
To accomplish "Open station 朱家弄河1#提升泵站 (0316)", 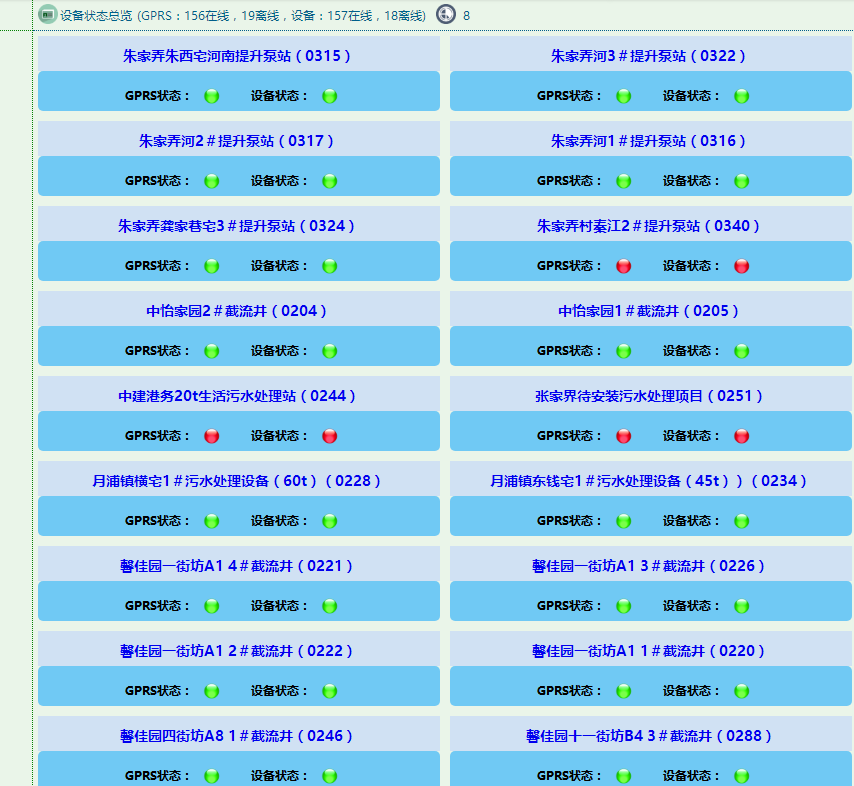I will point(648,141).
